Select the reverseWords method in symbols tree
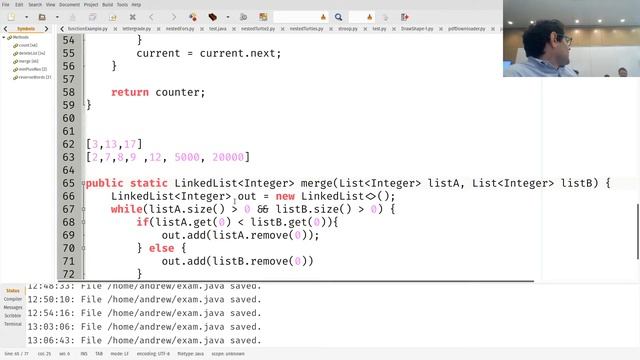This screenshot has width=640, height=360. 35,77
